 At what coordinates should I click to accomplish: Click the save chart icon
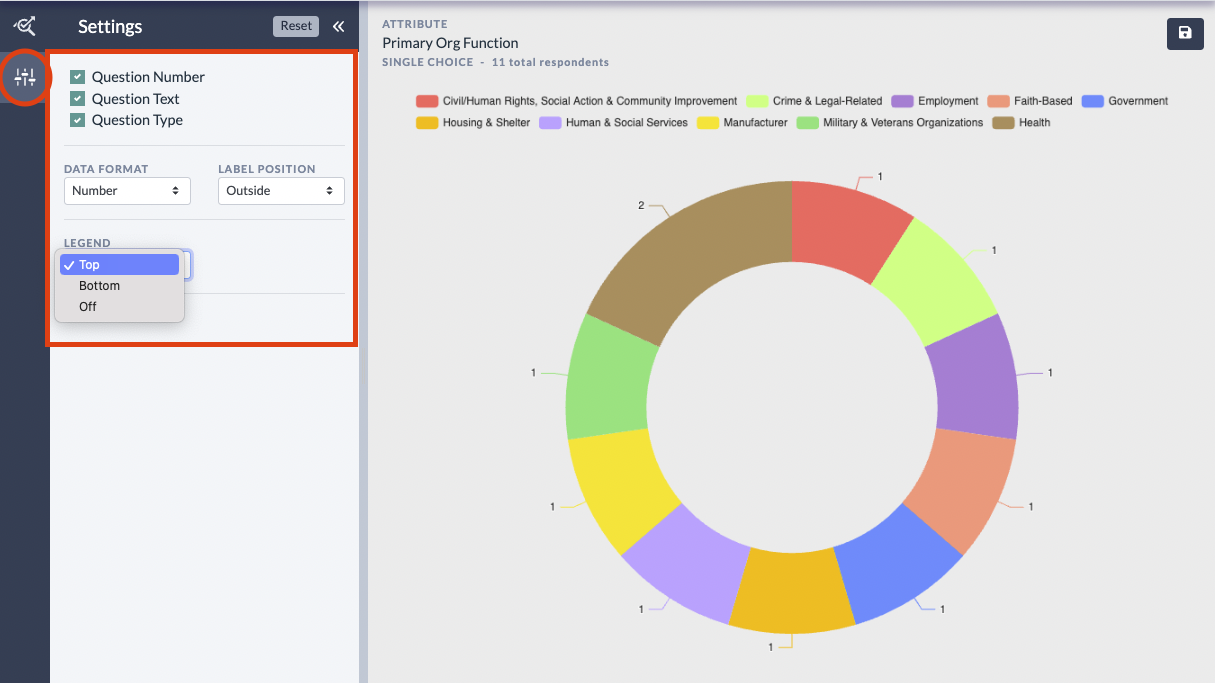click(x=1185, y=33)
